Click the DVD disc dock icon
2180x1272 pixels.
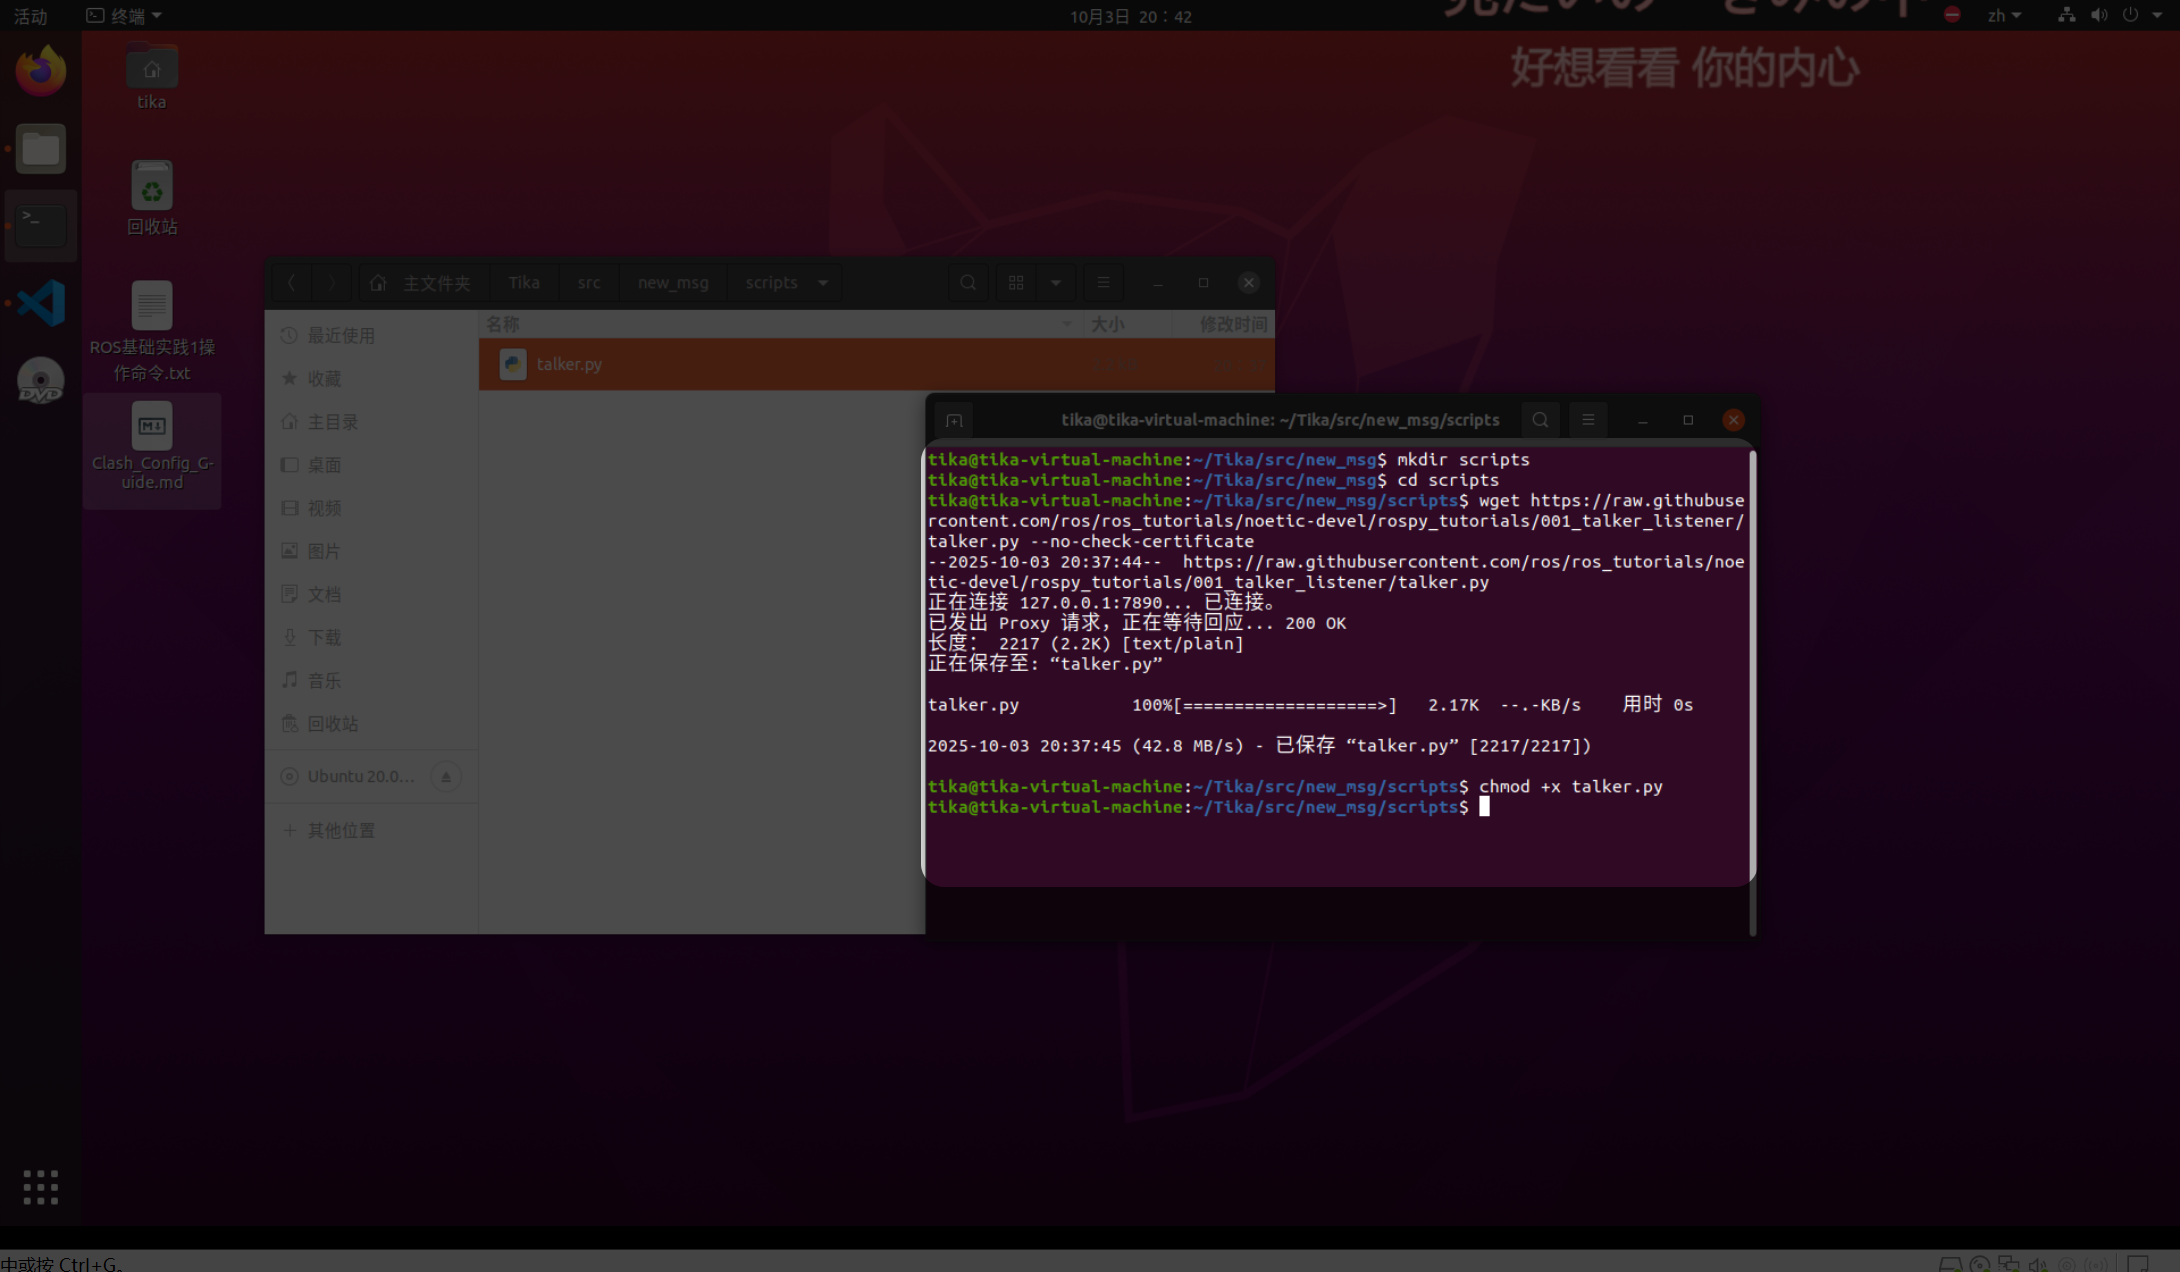[40, 381]
